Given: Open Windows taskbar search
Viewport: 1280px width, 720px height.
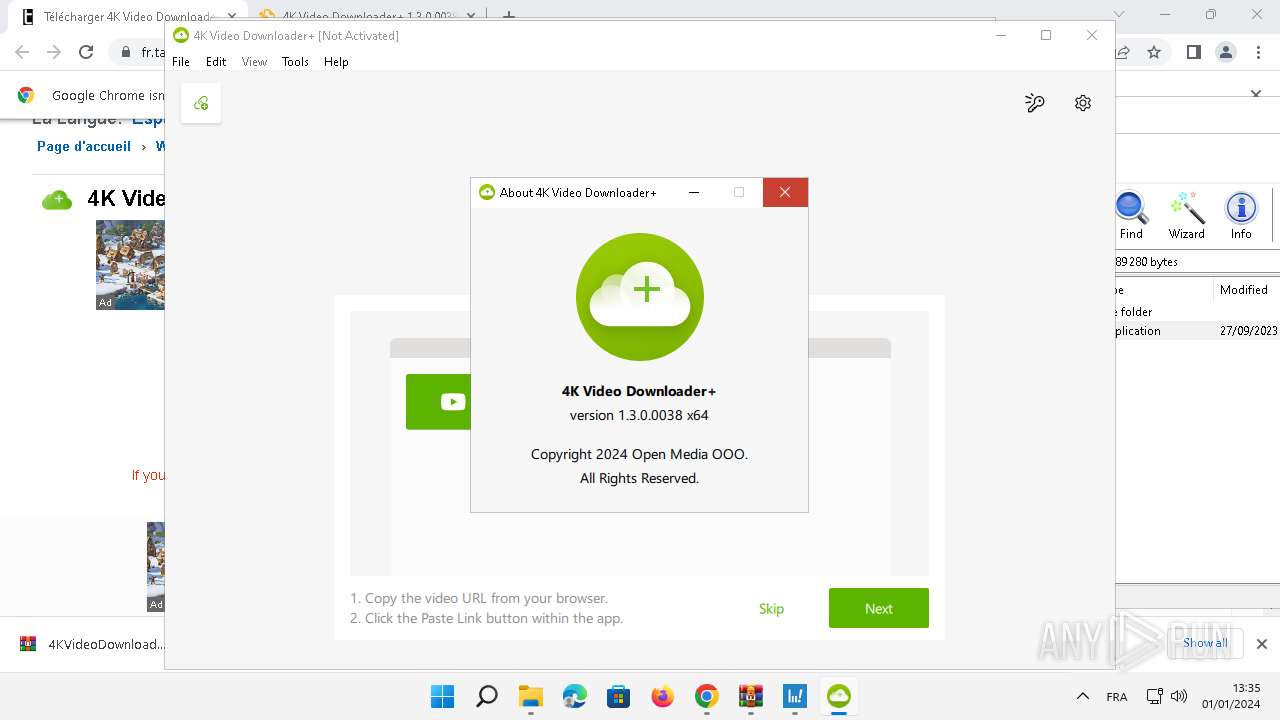Looking at the screenshot, I should pos(487,696).
